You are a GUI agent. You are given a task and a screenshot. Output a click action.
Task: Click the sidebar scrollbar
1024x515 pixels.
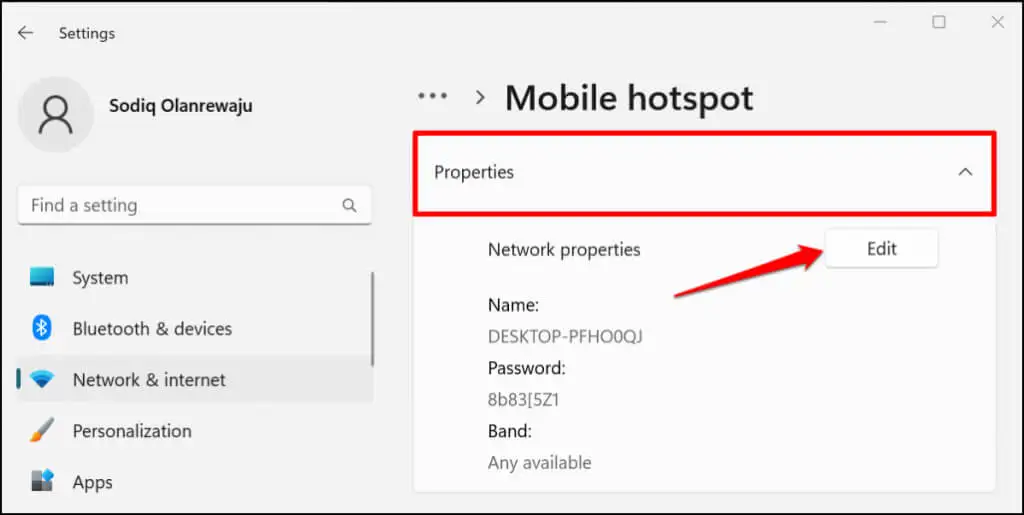tap(373, 319)
